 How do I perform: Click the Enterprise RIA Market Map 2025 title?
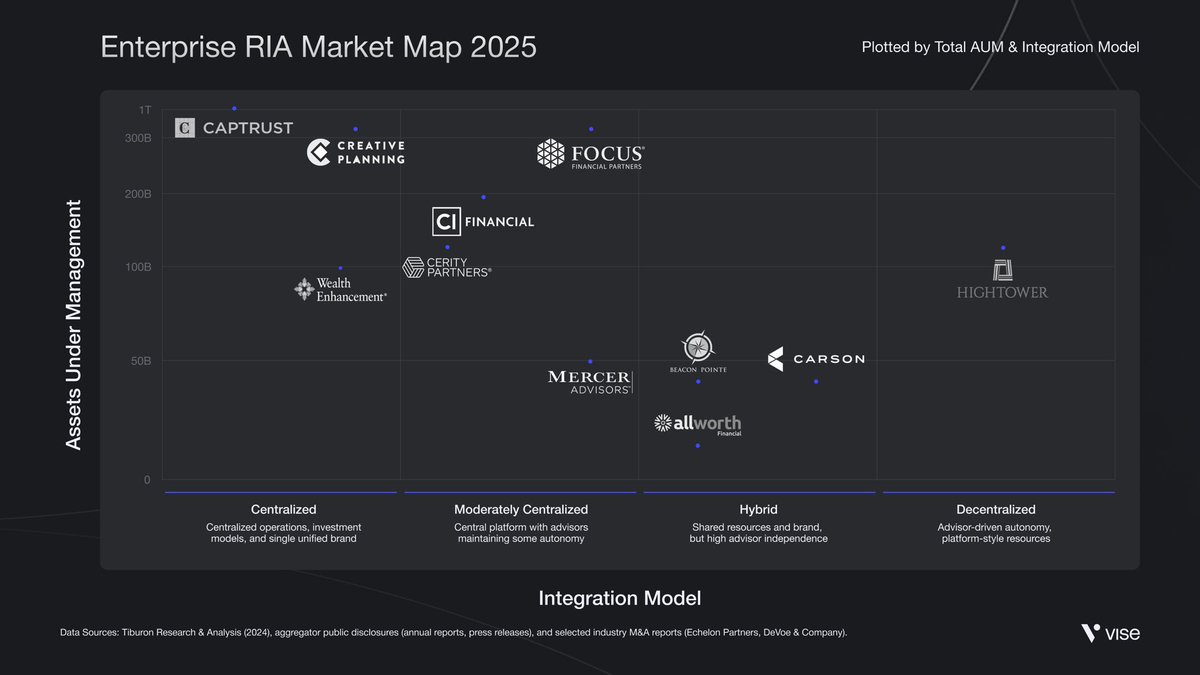click(318, 47)
